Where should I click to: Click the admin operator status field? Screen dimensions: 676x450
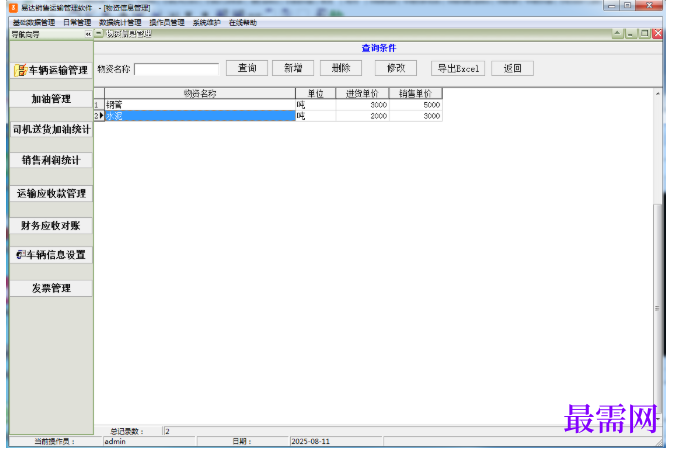tap(149, 441)
